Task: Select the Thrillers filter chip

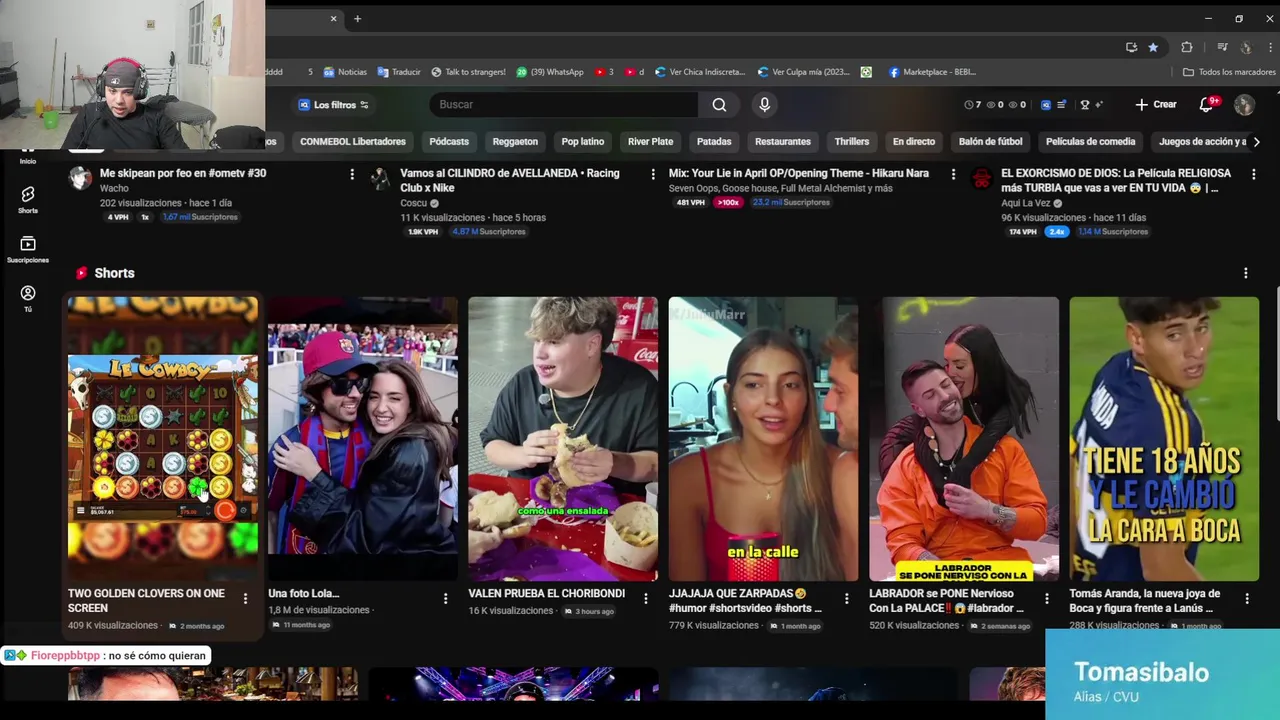Action: pos(852,142)
